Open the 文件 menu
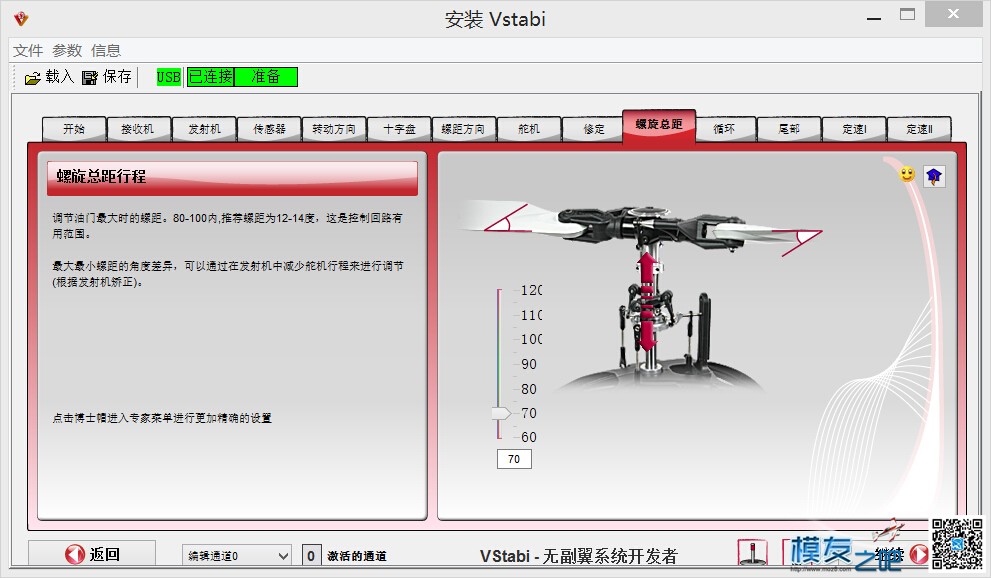Screen dimensions: 991x578 pyautogui.click(x=28, y=51)
